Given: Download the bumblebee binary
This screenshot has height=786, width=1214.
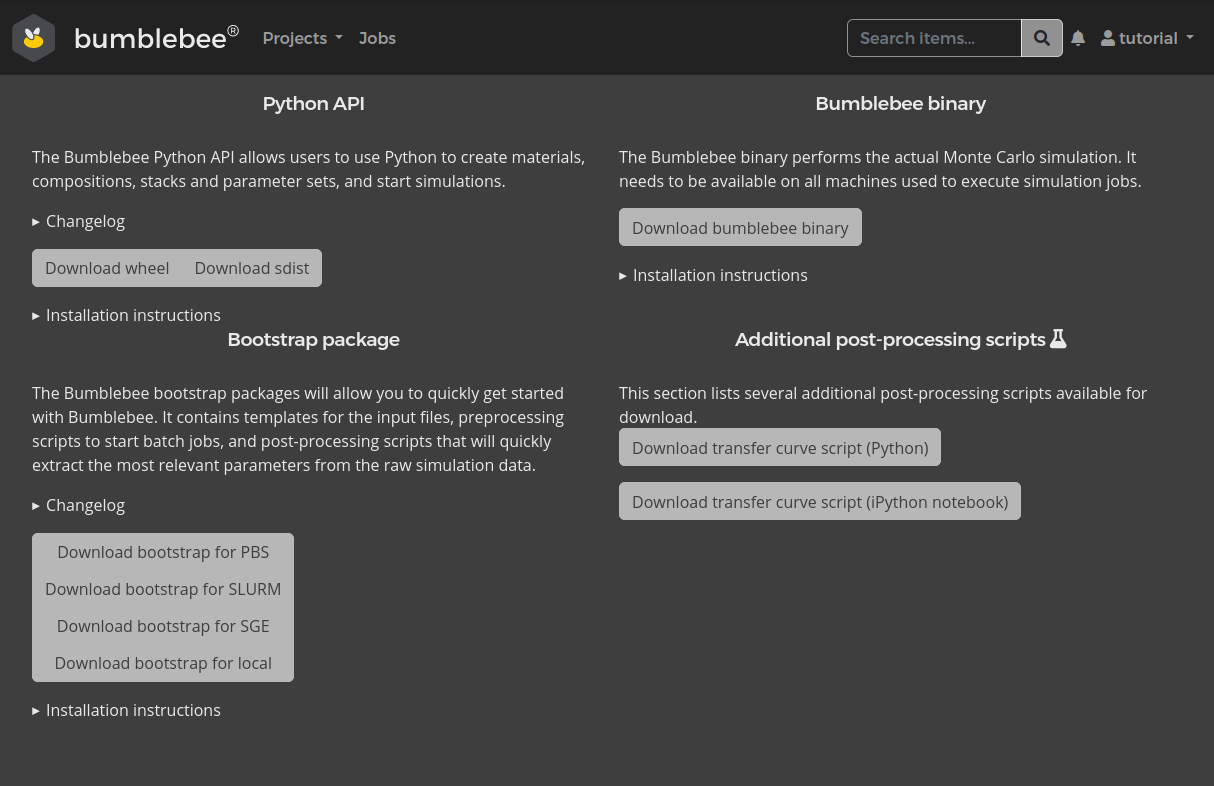Looking at the screenshot, I should (740, 228).
